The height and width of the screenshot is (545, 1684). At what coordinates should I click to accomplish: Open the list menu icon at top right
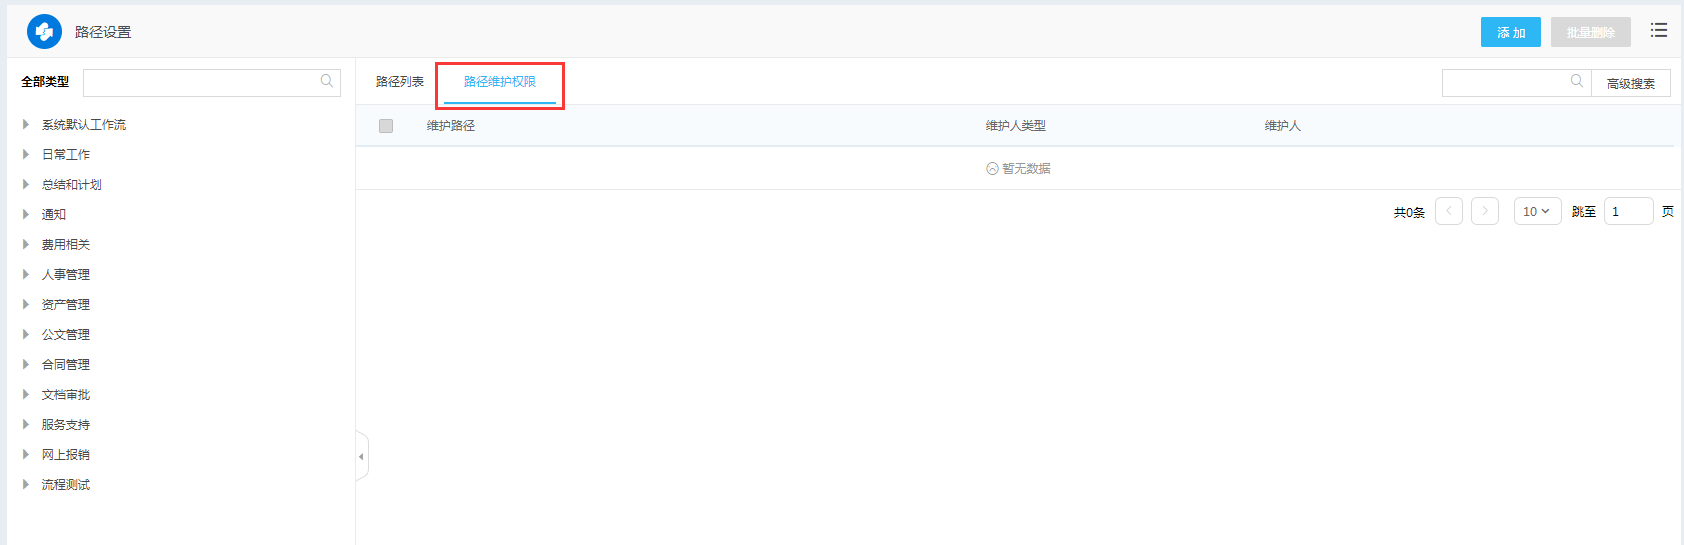pyautogui.click(x=1659, y=31)
